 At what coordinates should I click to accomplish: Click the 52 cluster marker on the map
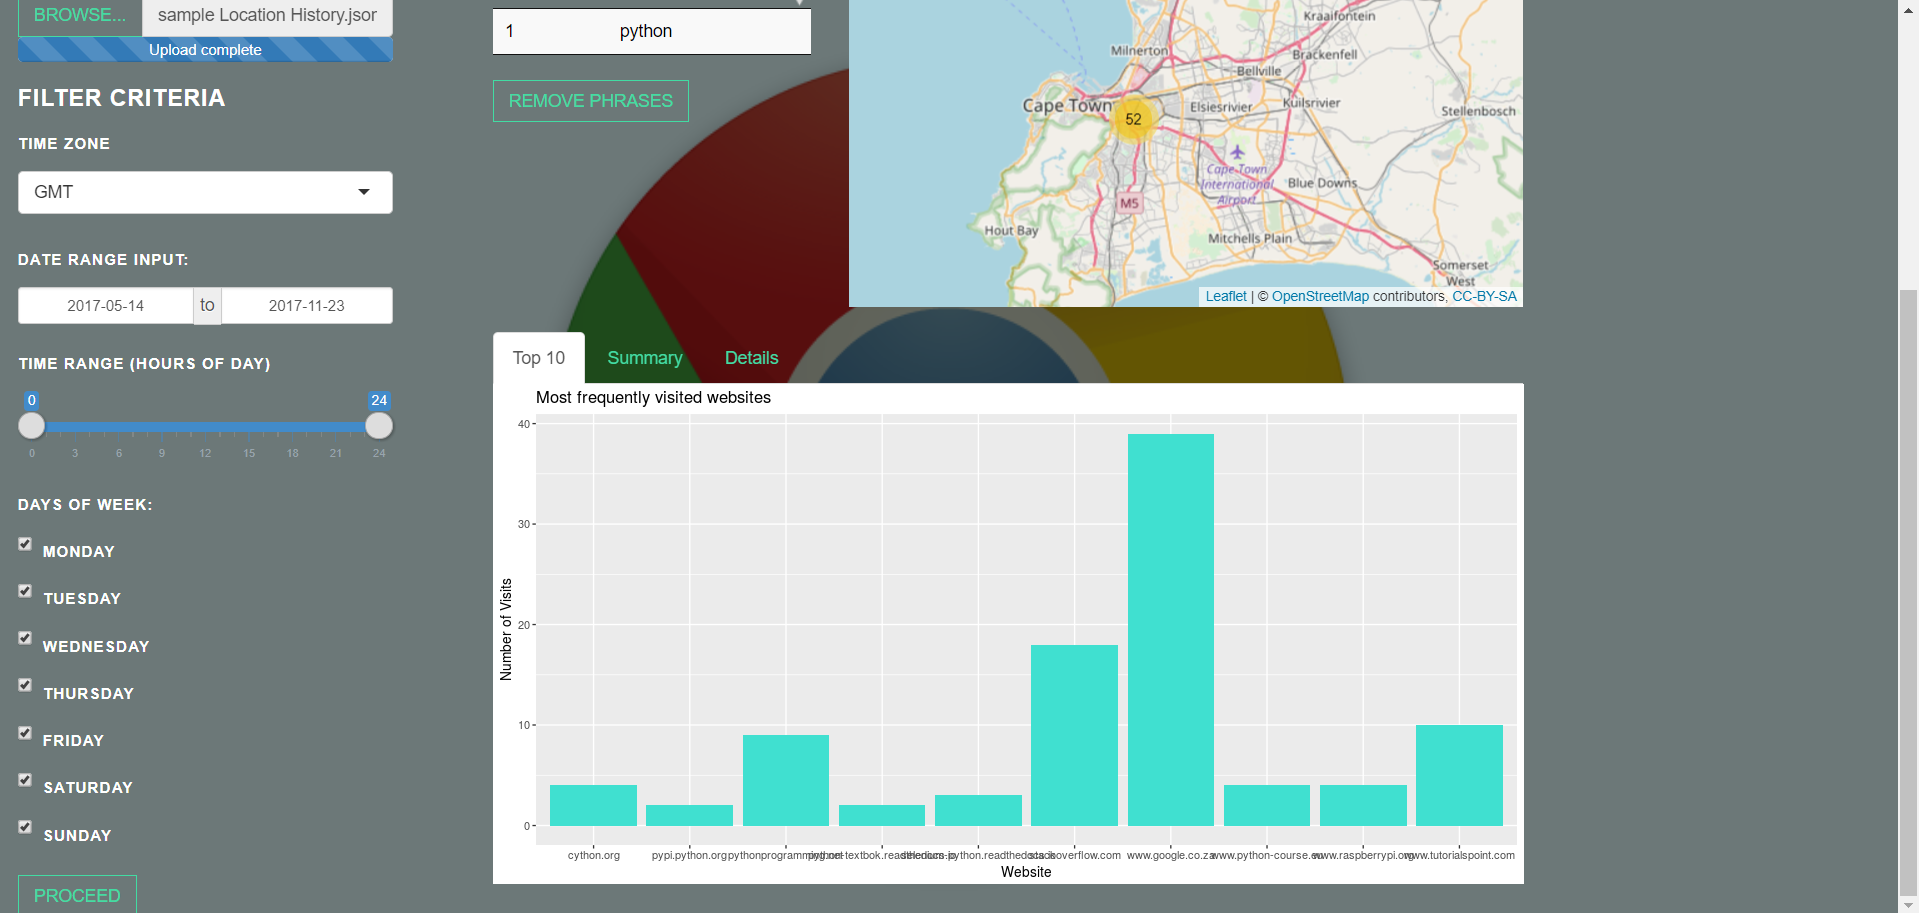point(1133,119)
